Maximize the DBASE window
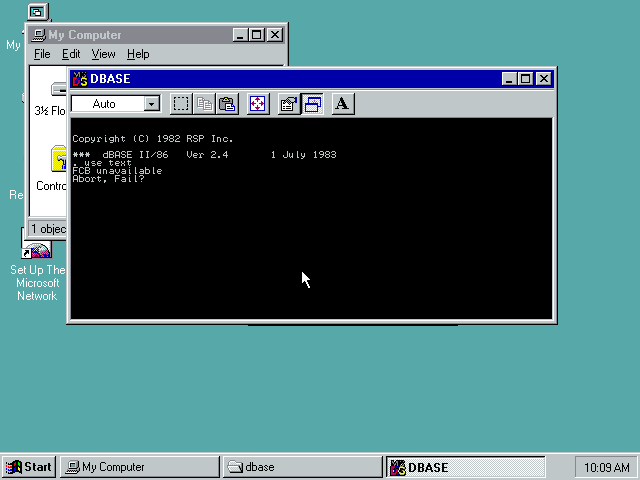The width and height of the screenshot is (640, 480). (x=525, y=79)
